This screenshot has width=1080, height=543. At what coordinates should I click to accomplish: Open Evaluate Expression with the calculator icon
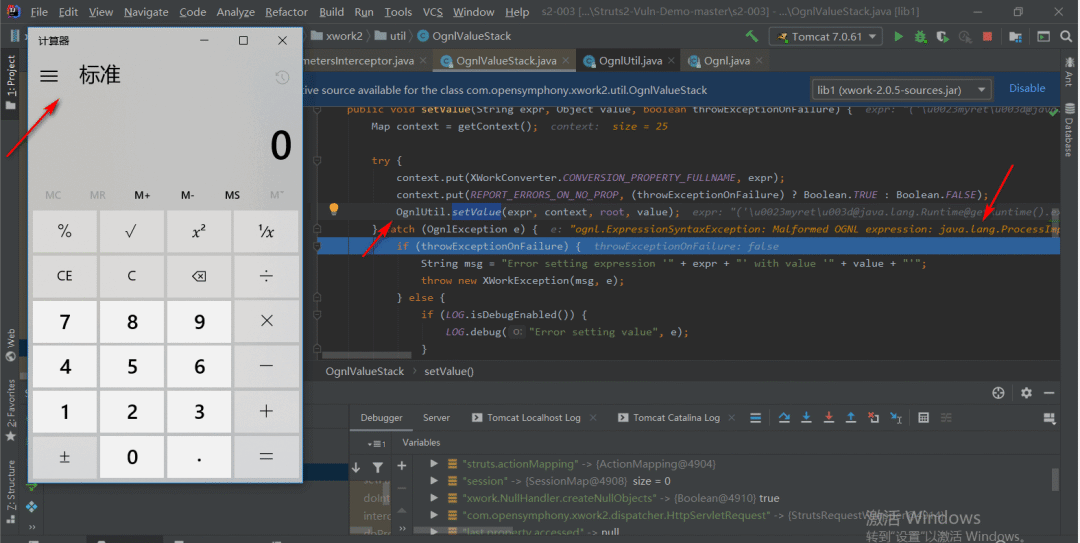(x=924, y=418)
